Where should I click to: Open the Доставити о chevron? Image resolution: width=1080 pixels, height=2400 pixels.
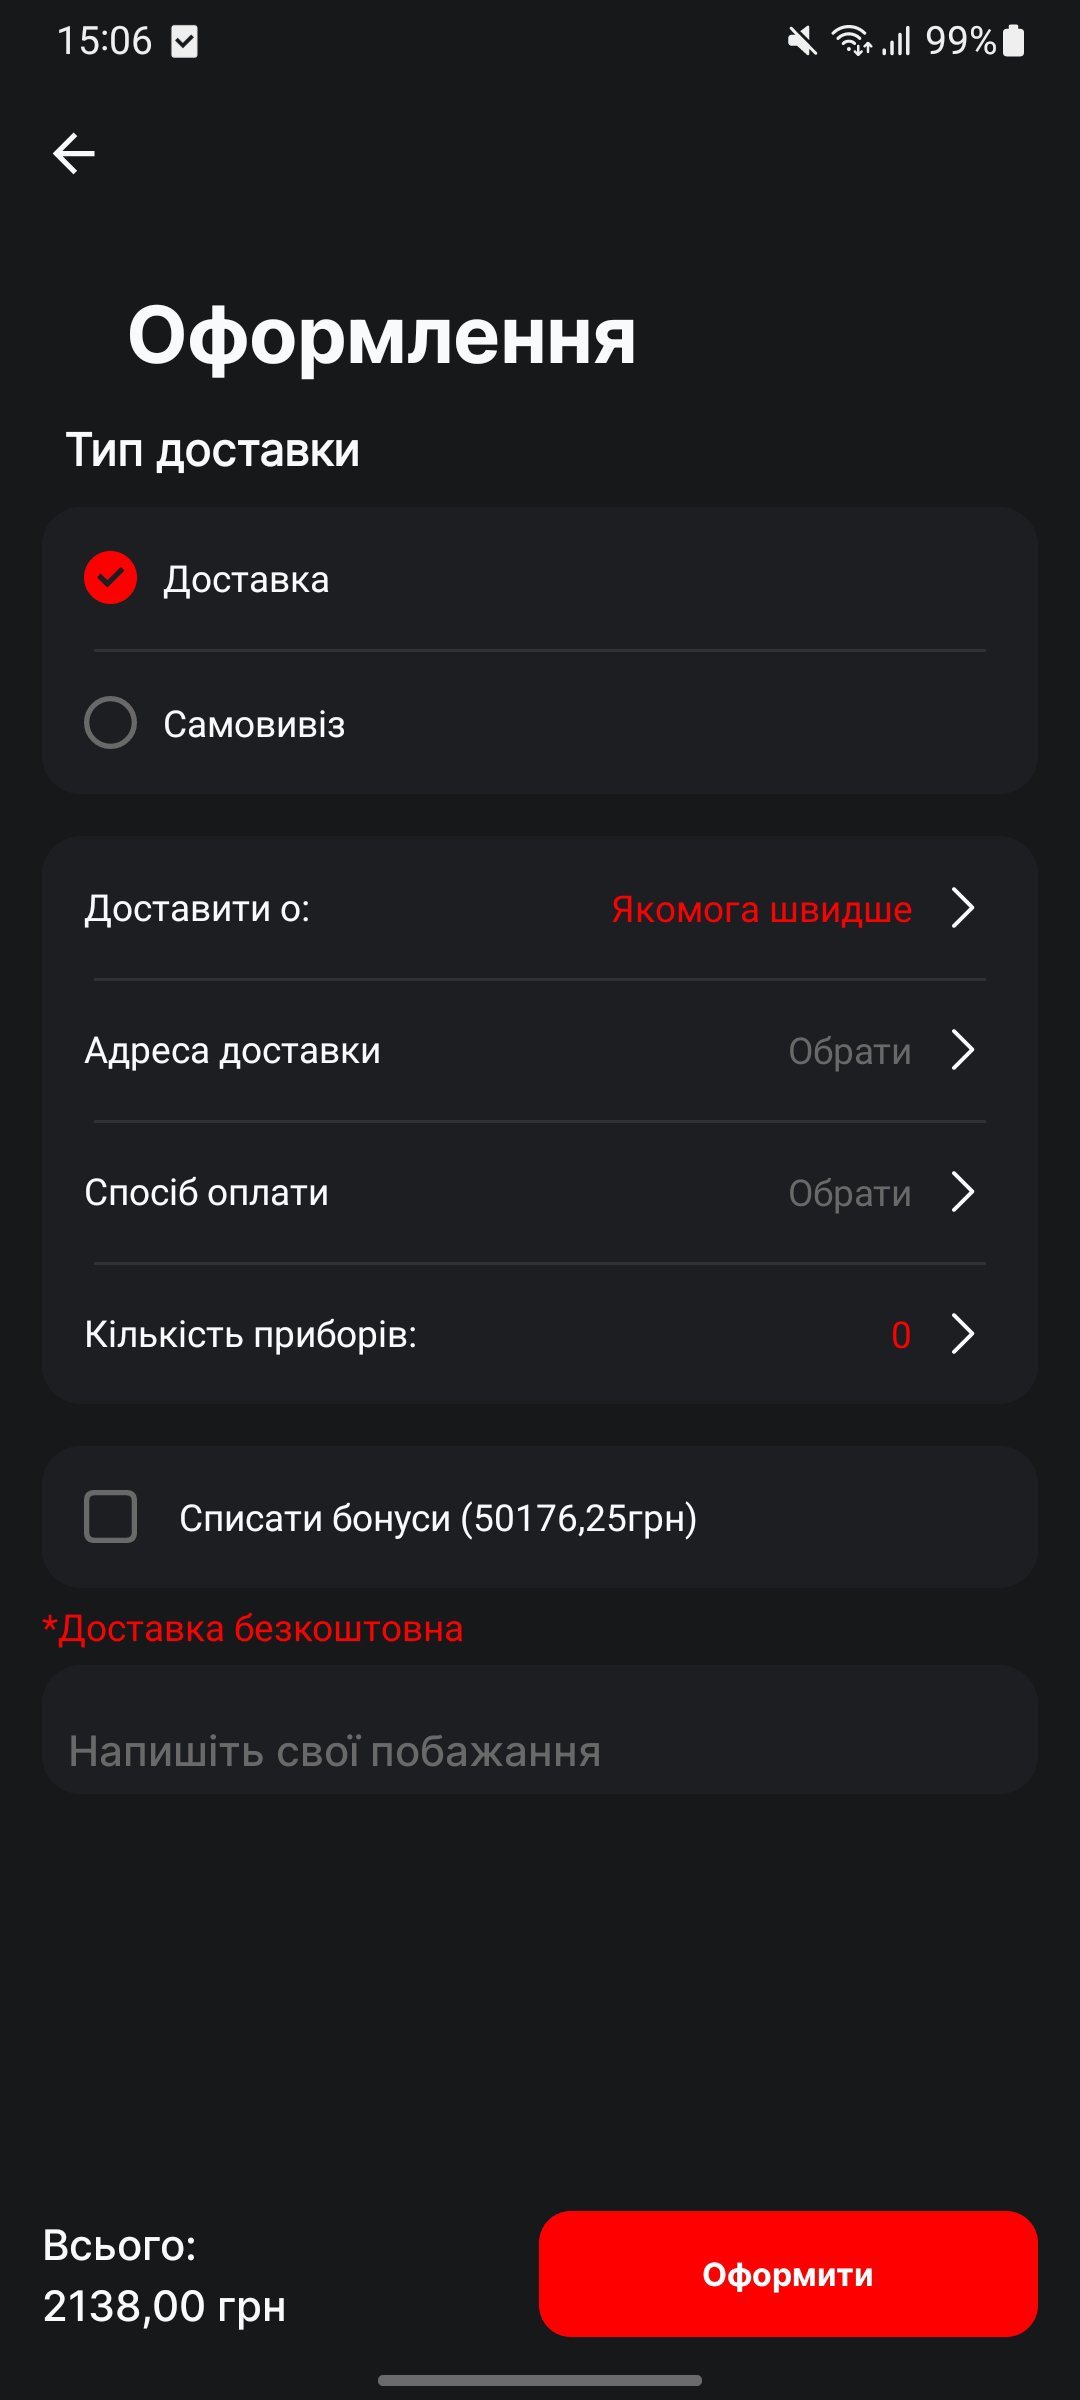[962, 908]
